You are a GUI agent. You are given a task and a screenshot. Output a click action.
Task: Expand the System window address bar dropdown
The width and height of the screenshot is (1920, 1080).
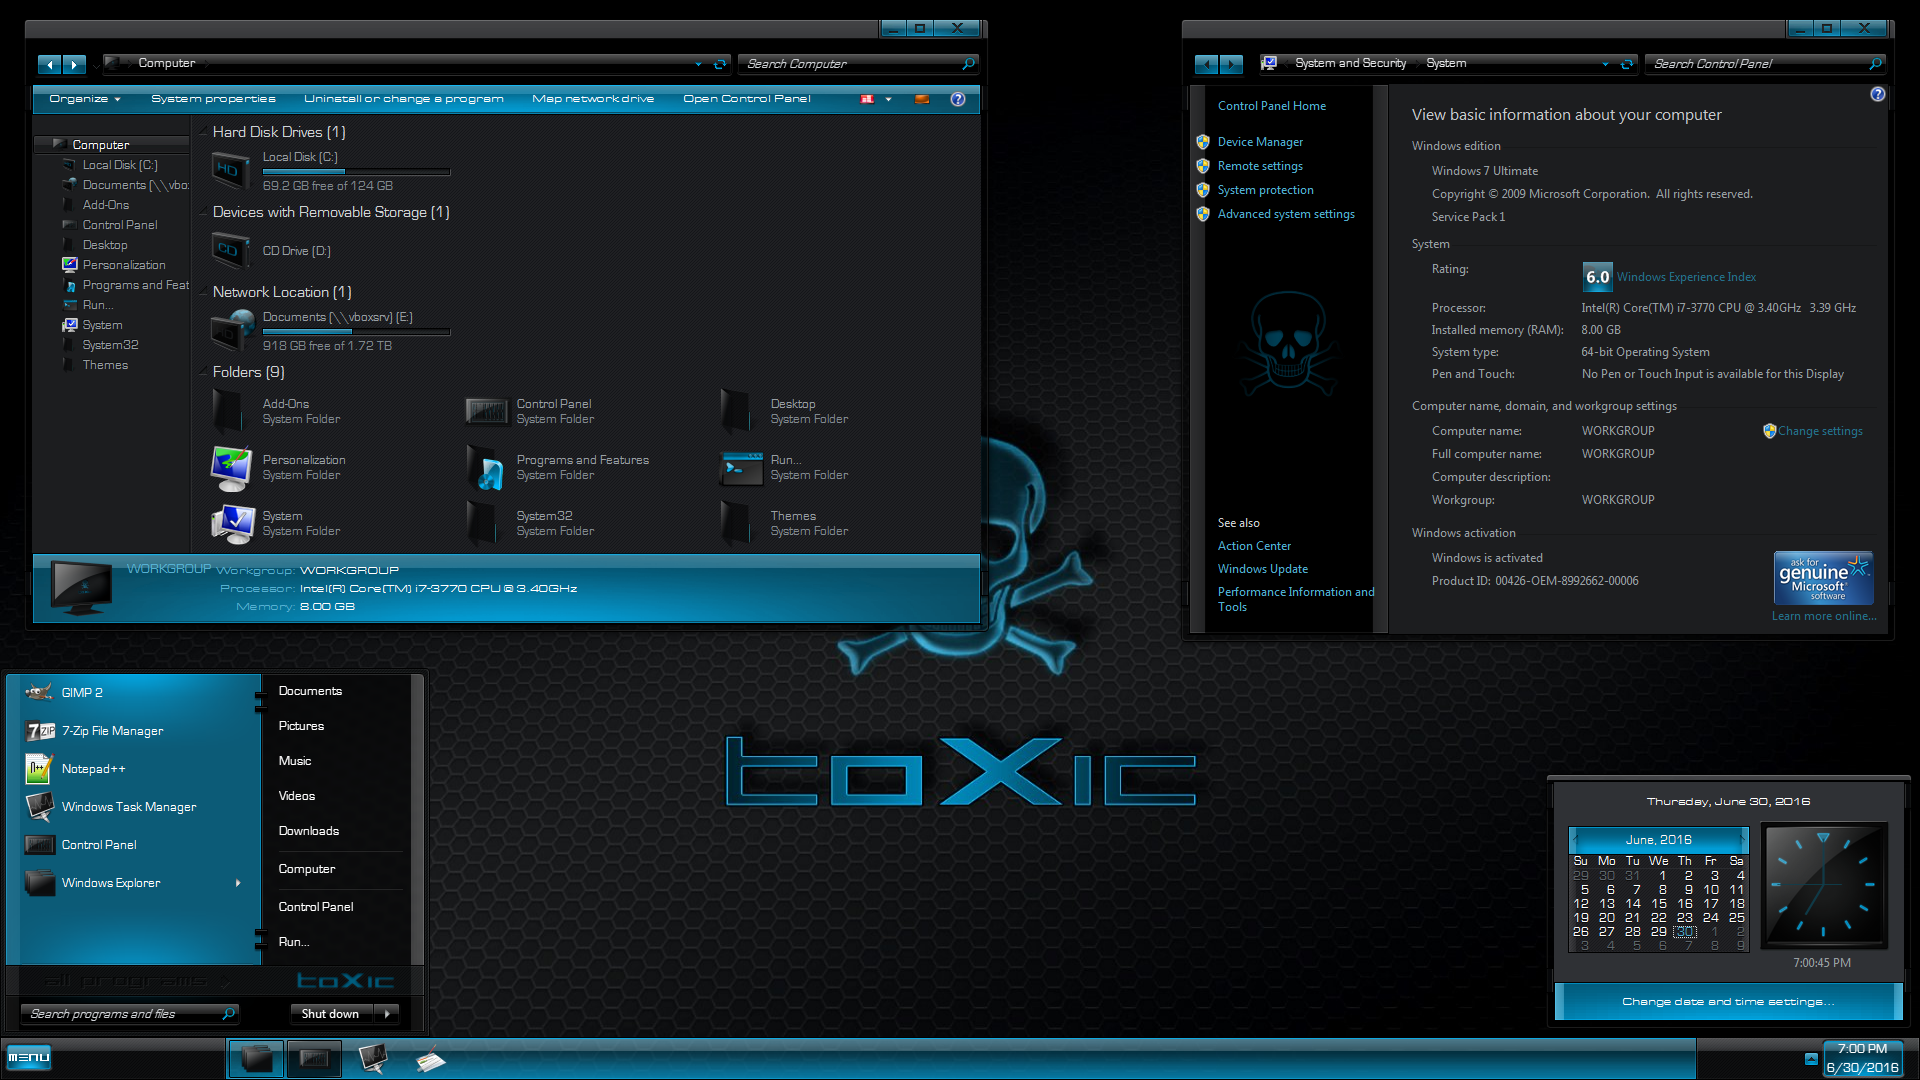point(1606,64)
